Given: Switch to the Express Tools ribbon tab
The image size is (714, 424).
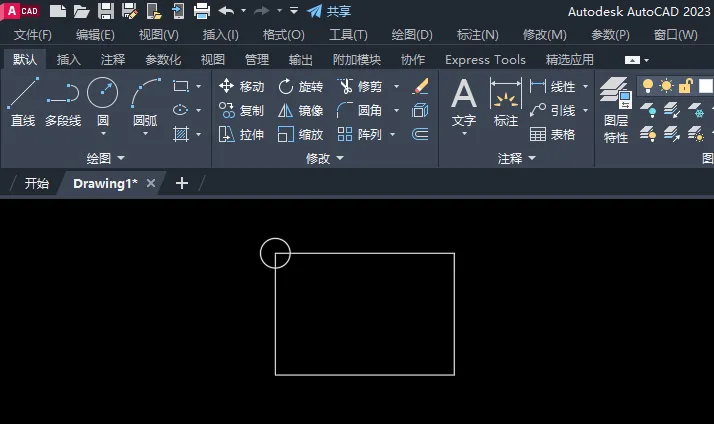Looking at the screenshot, I should point(485,60).
